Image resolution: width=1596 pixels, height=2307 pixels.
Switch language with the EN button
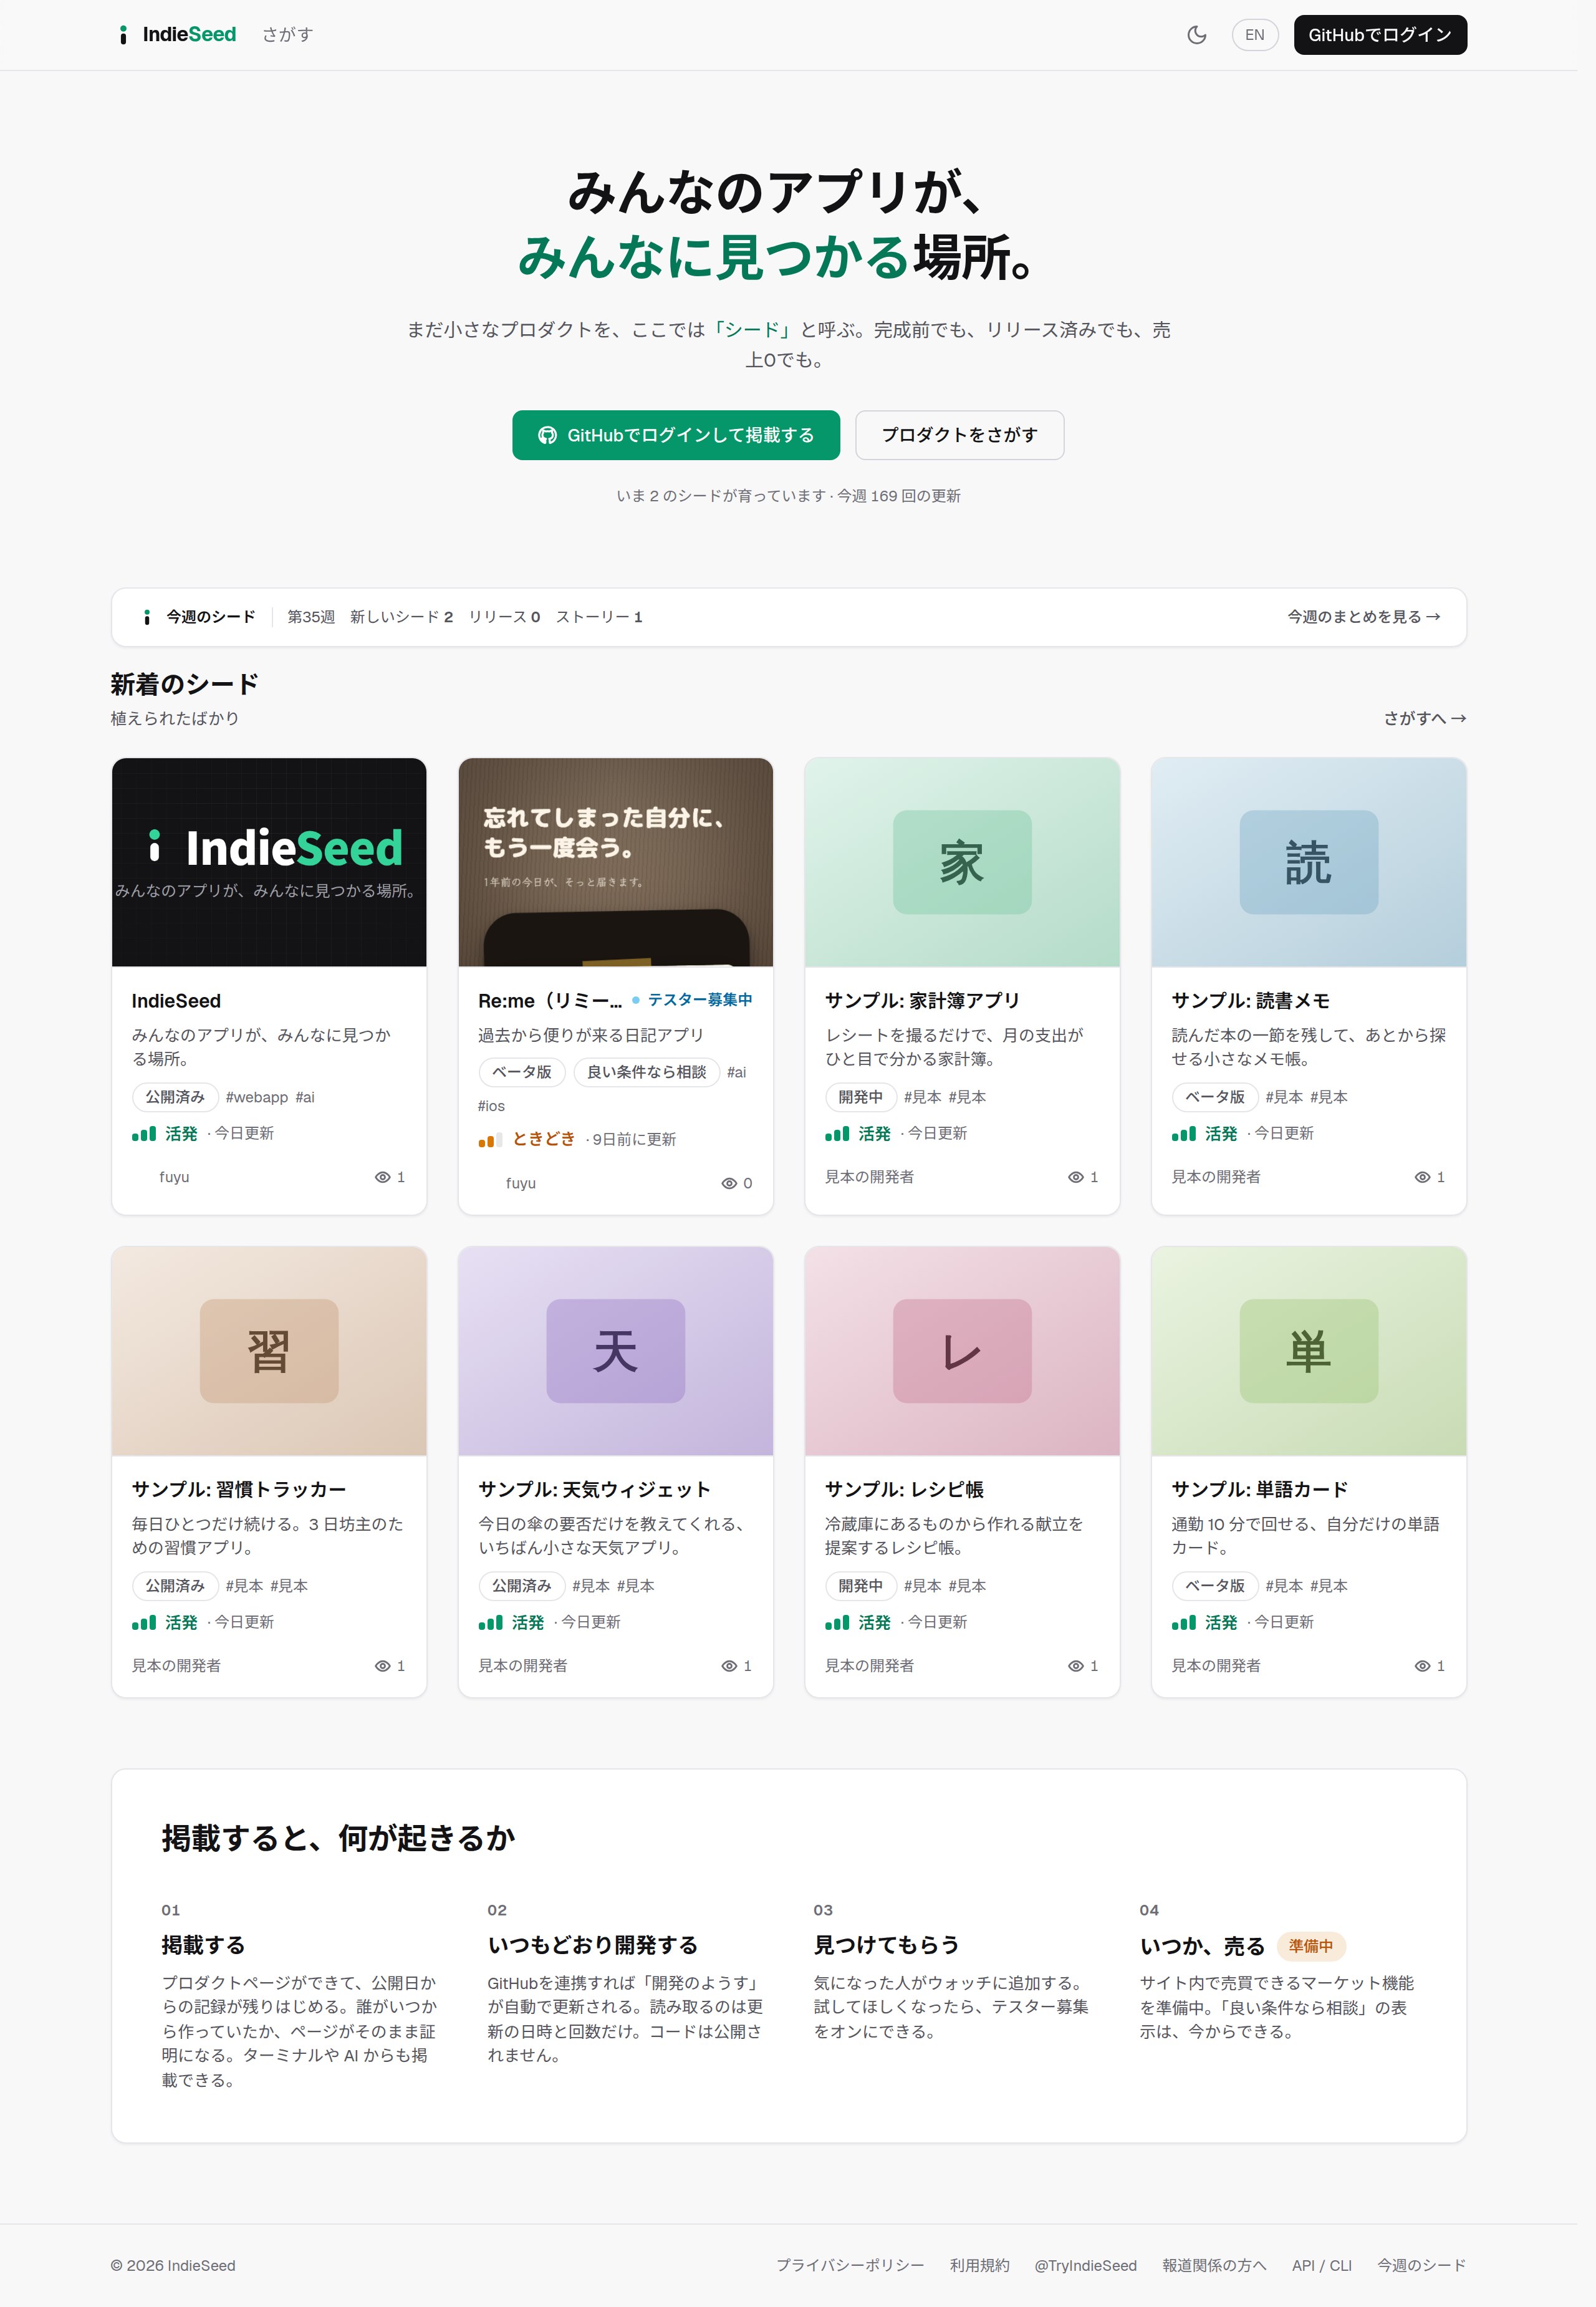pyautogui.click(x=1254, y=35)
